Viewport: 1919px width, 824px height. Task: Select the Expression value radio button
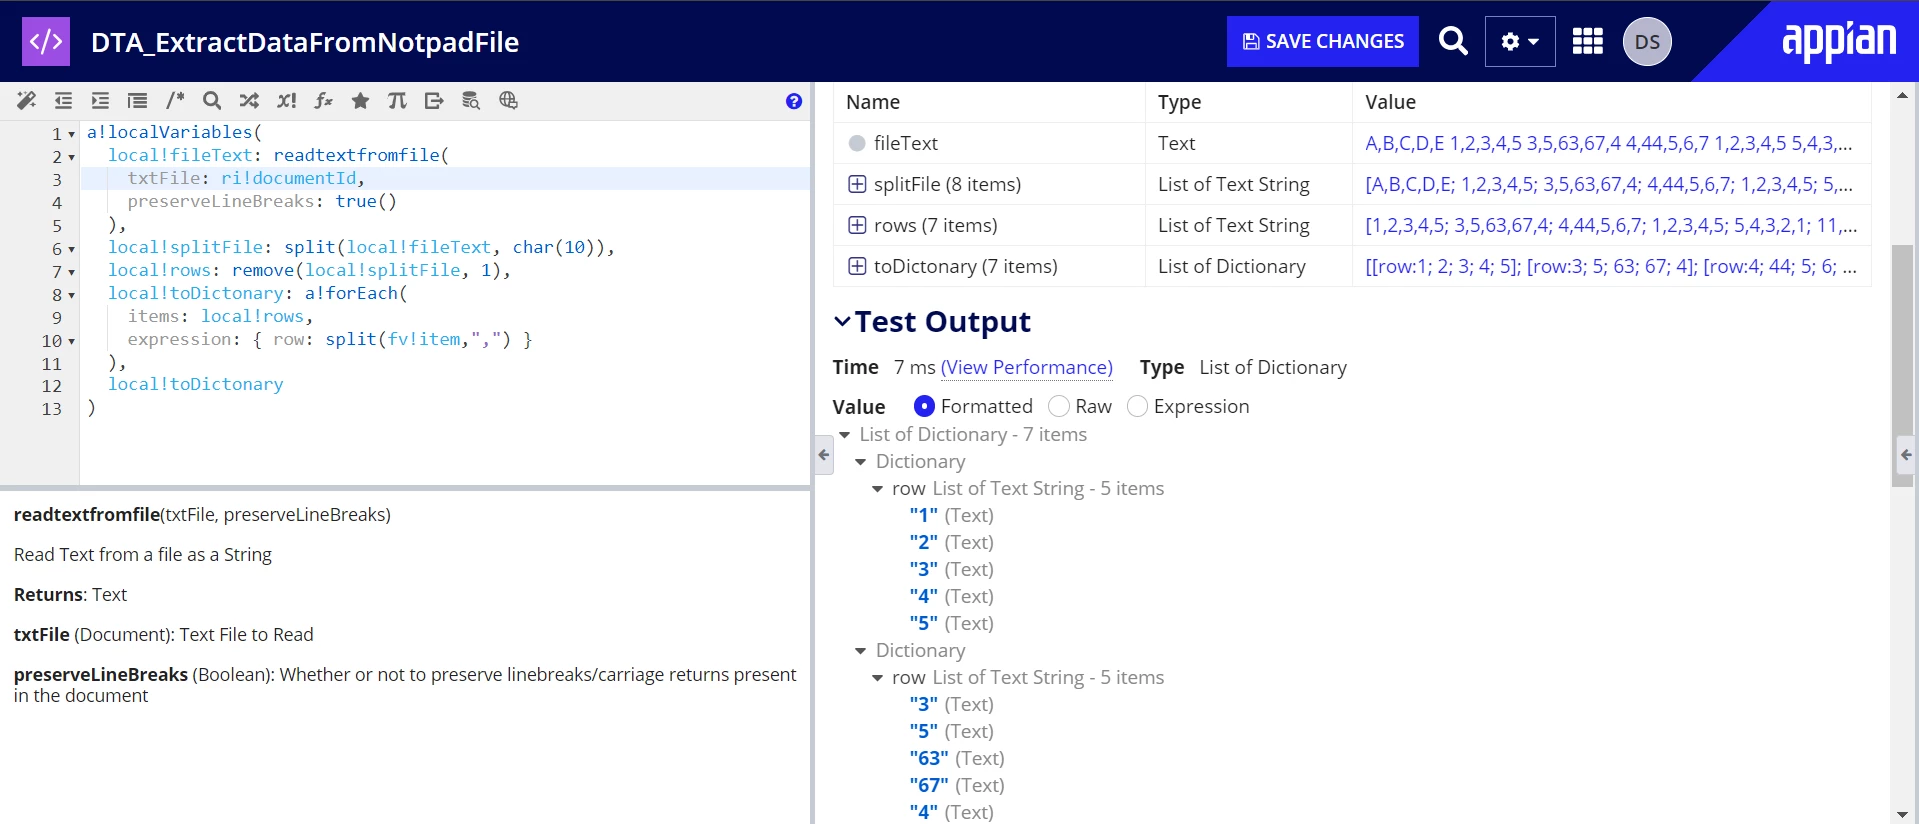[x=1137, y=406]
